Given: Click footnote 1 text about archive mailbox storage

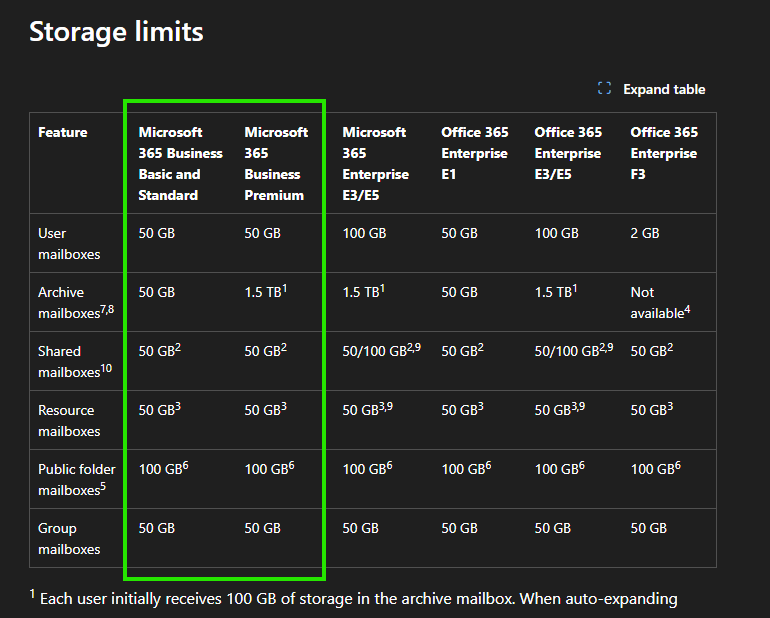Looking at the screenshot, I should (x=354, y=598).
